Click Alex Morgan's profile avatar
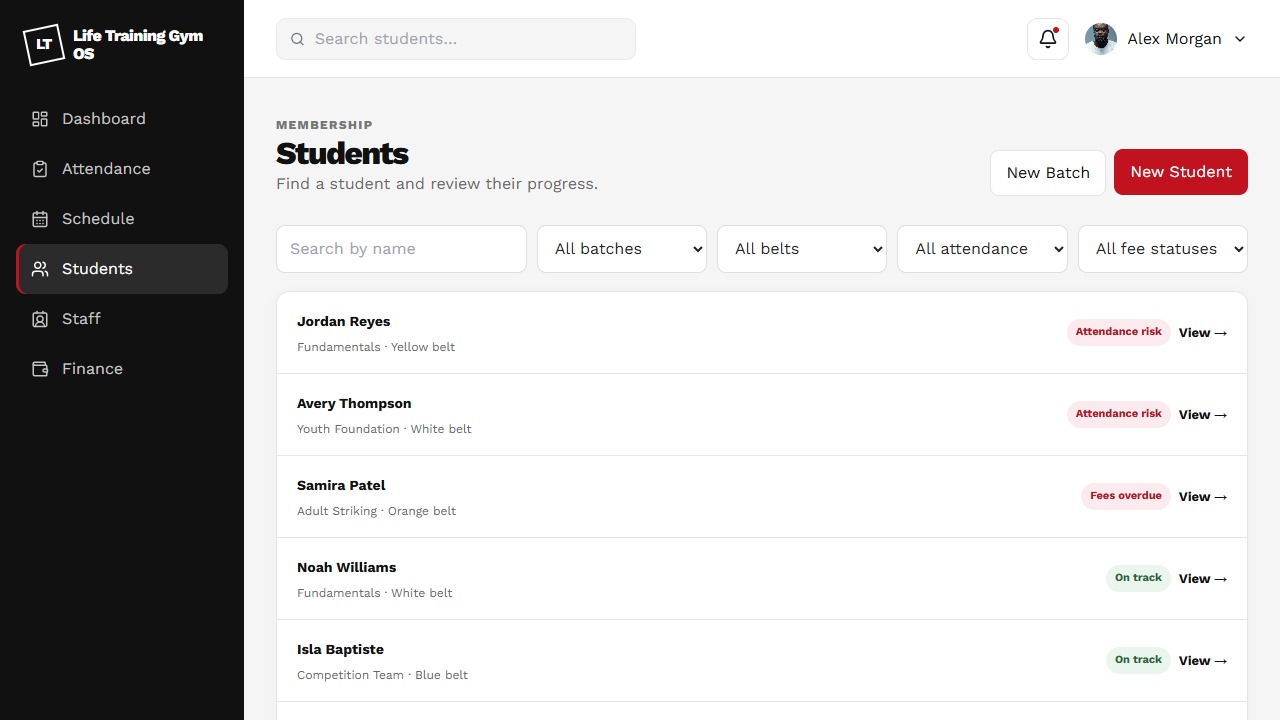This screenshot has height=720, width=1280. (x=1101, y=39)
